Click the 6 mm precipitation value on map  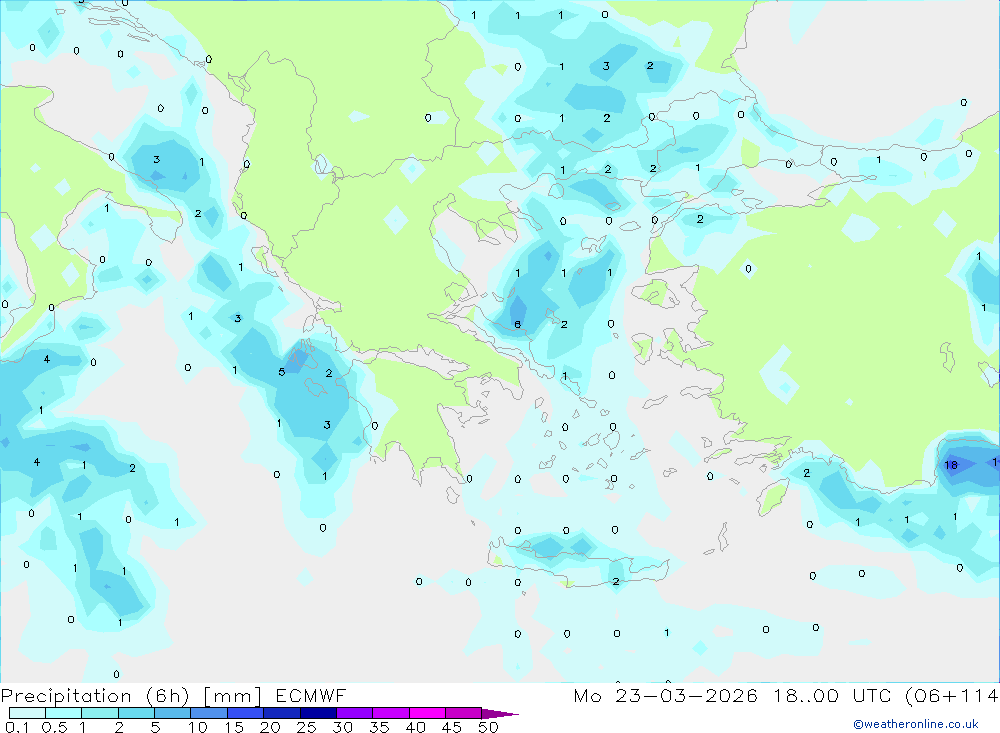click(x=517, y=325)
